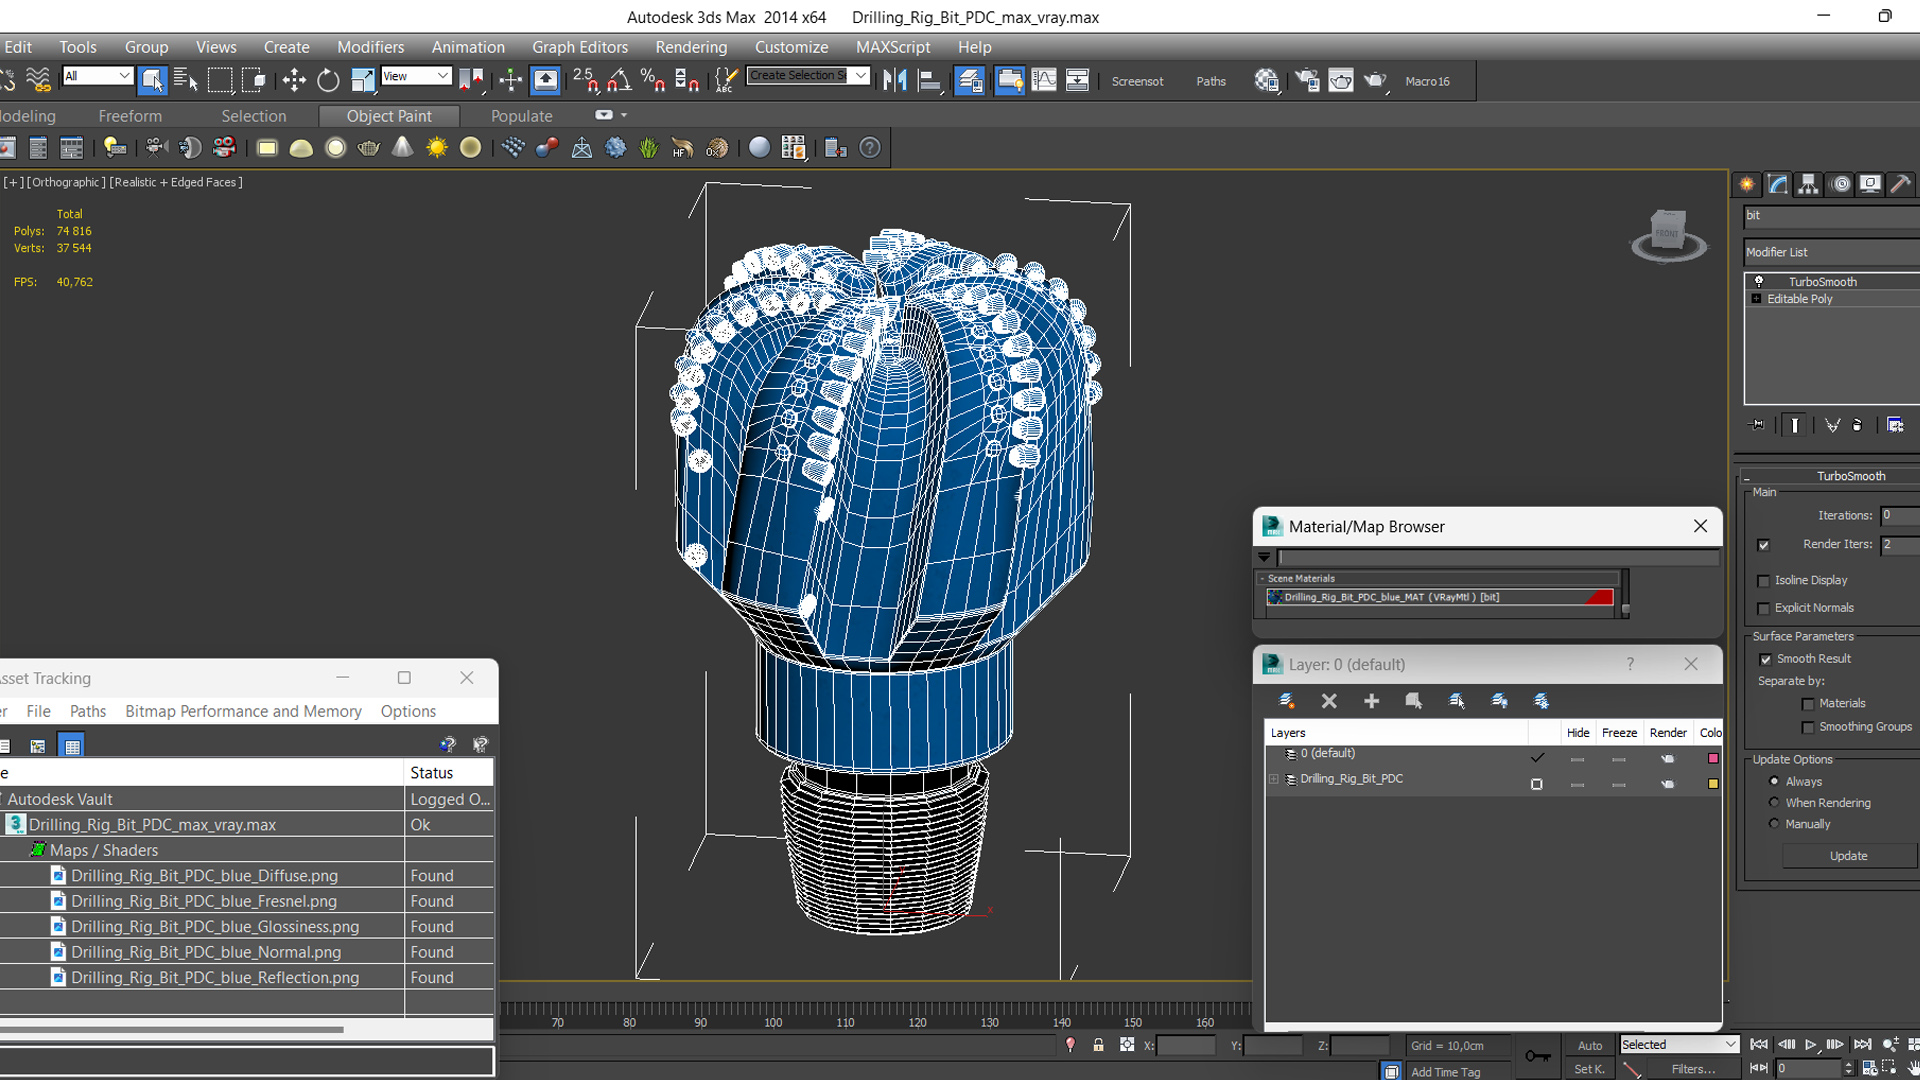Open the Hierarchy command panel tab
The height and width of the screenshot is (1080, 1920).
click(x=1808, y=184)
